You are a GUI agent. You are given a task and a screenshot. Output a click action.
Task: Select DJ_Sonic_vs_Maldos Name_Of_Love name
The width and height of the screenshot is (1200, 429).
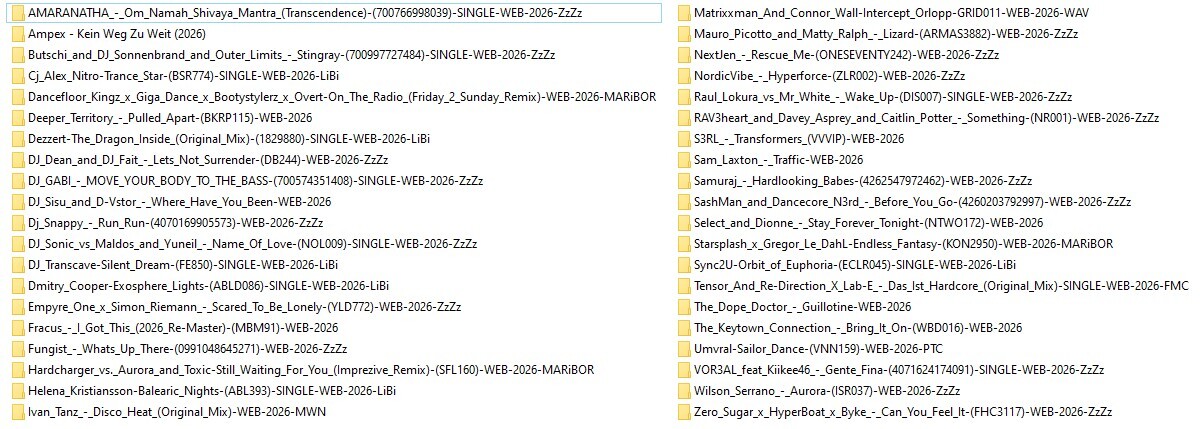pos(253,244)
